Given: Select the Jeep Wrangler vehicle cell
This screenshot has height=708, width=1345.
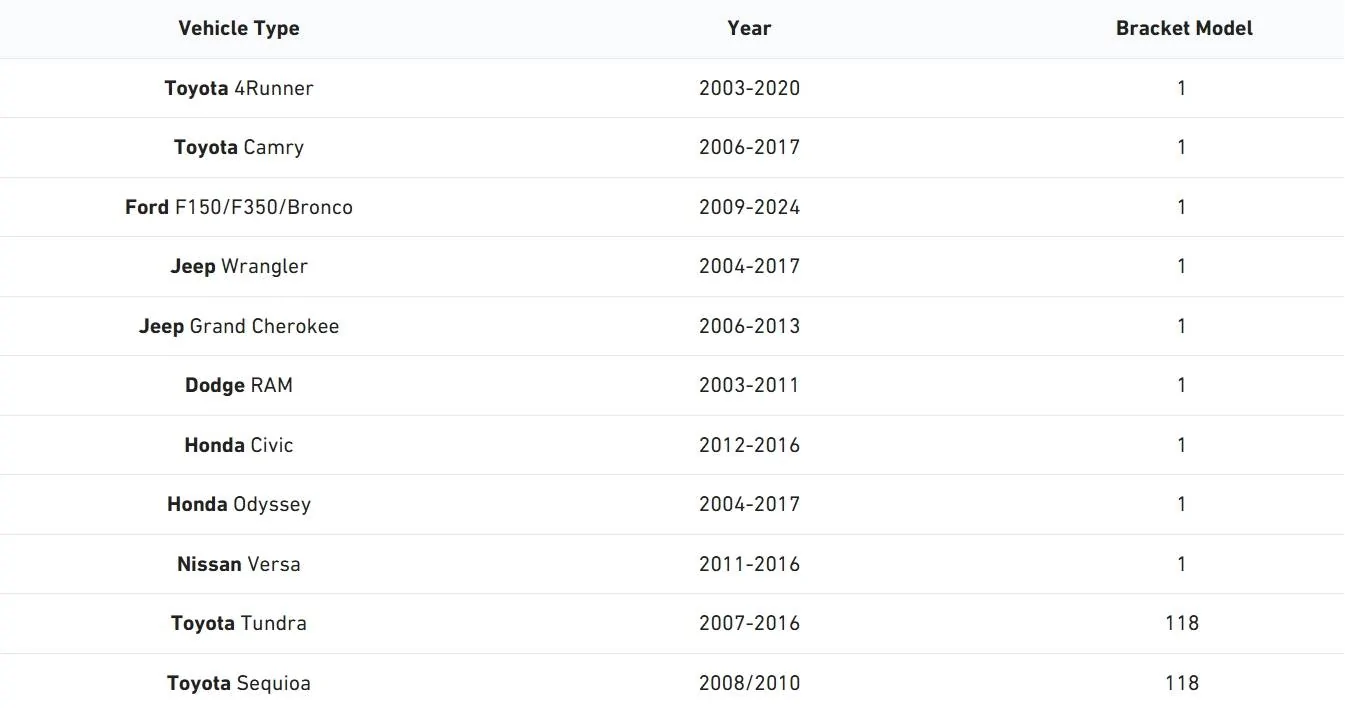Looking at the screenshot, I should (x=239, y=266).
